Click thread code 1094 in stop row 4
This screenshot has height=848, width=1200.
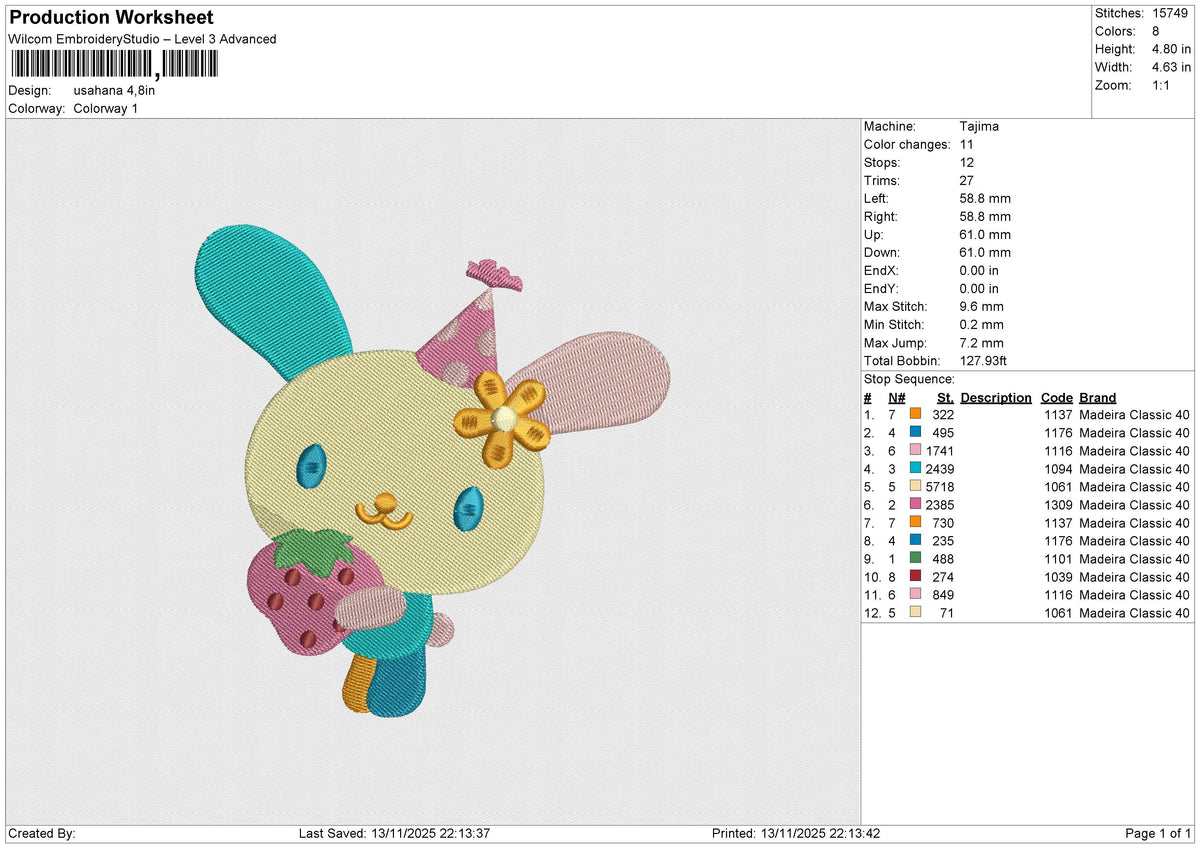tap(1057, 469)
